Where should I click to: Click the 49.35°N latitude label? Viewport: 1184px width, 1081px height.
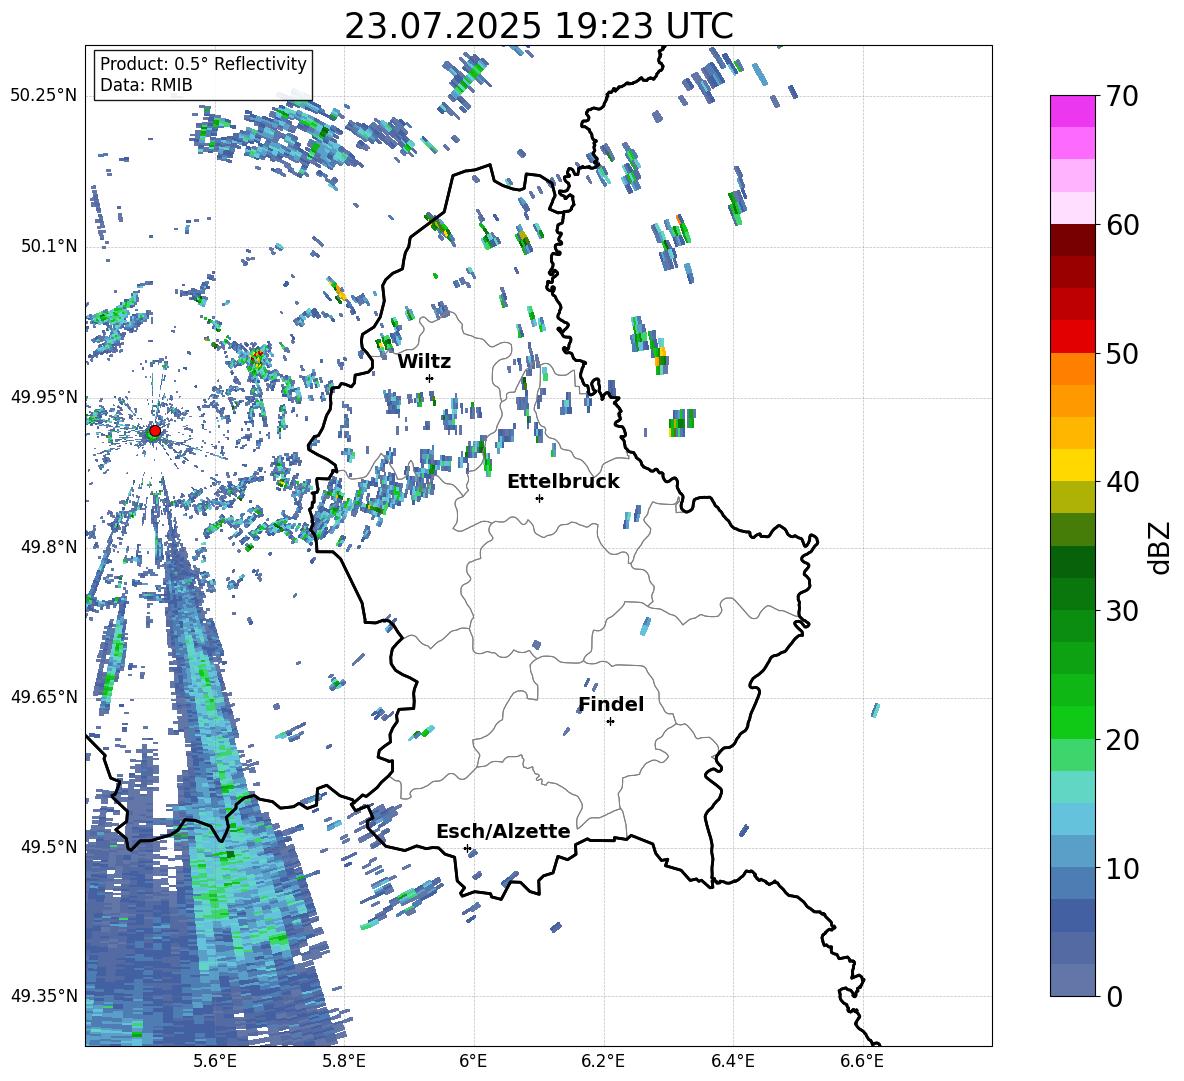[44, 996]
